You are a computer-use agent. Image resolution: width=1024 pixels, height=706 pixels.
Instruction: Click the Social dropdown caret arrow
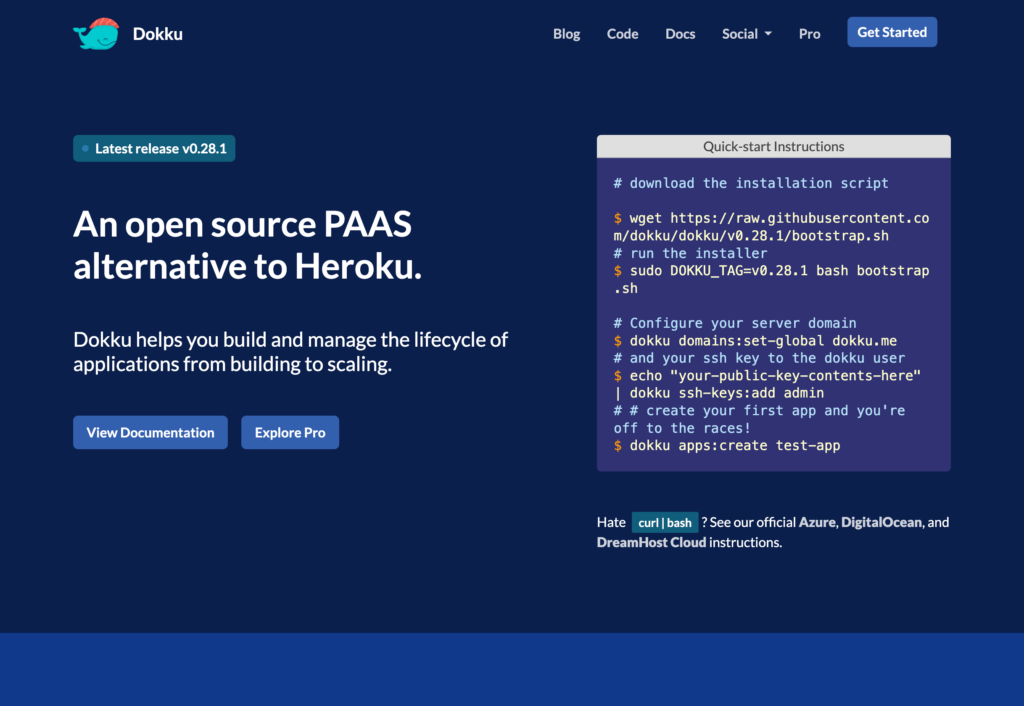point(768,34)
